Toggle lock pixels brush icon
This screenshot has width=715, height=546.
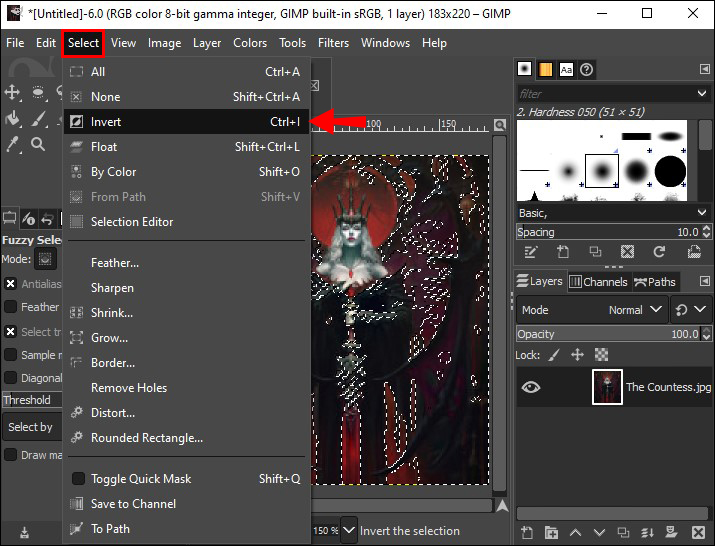coord(554,355)
